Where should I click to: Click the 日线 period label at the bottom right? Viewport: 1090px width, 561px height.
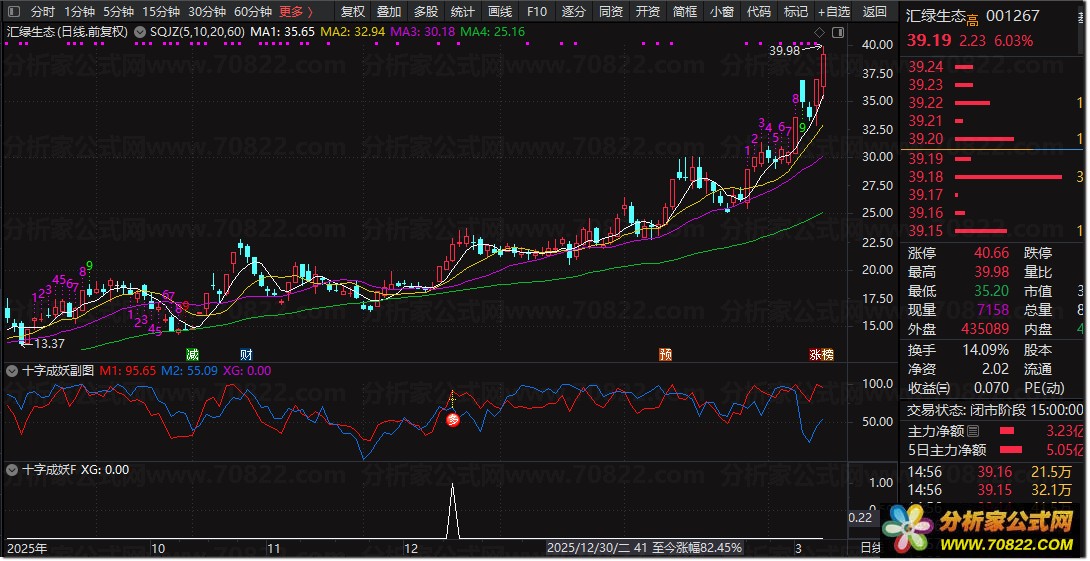[871, 548]
